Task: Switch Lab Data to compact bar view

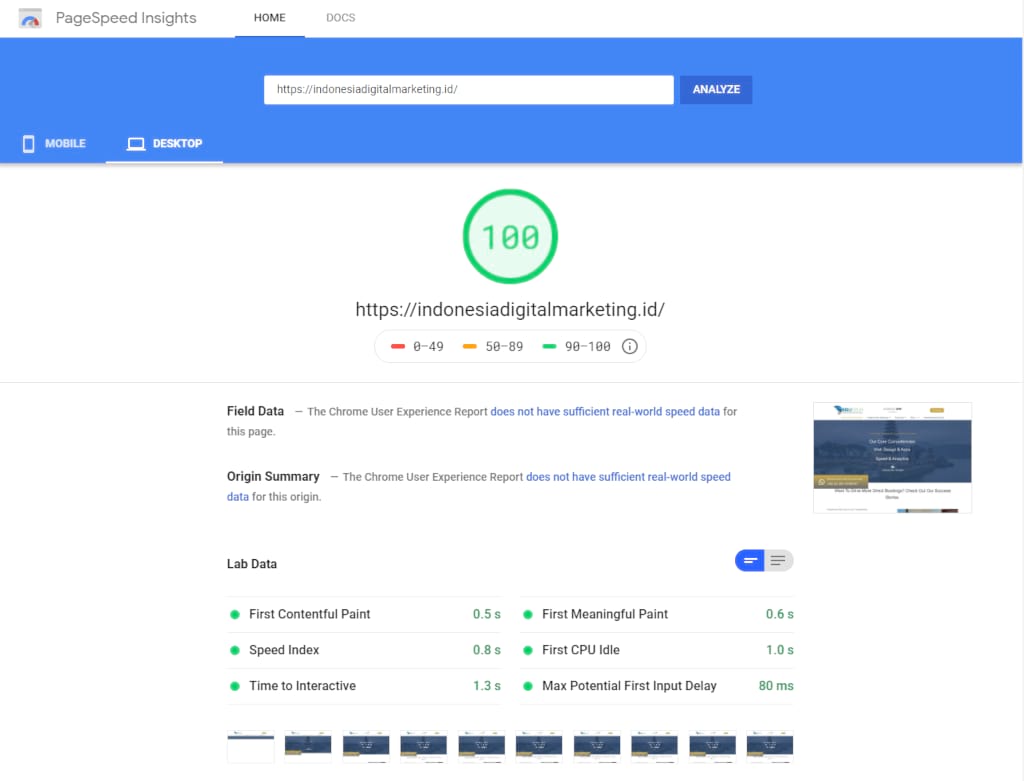Action: [x=750, y=560]
